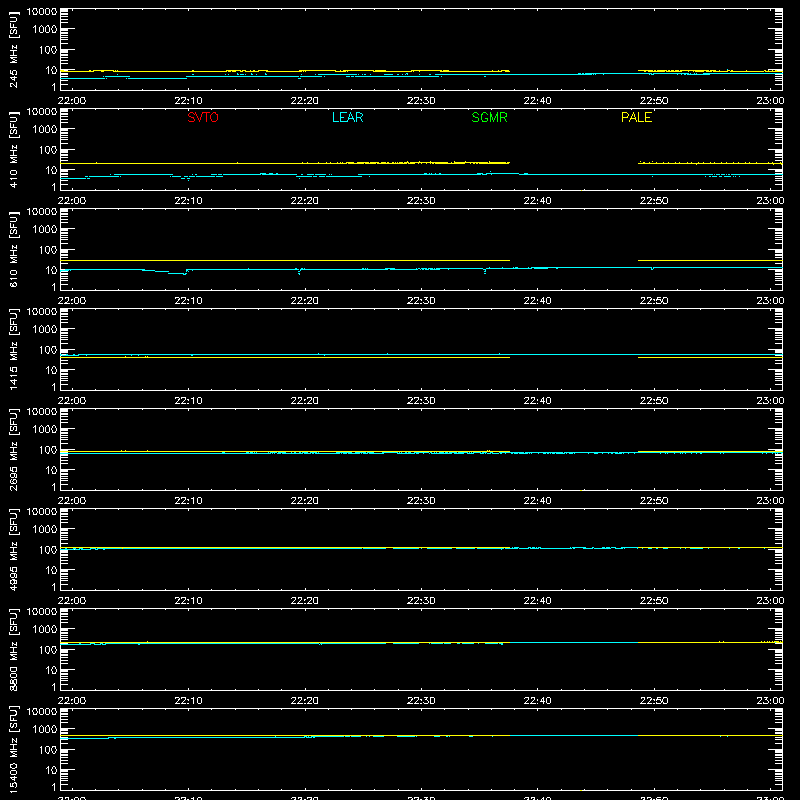Select the 410 MHz [SFU] axis label
Viewport: 800px width, 800px height.
(x=13, y=149)
